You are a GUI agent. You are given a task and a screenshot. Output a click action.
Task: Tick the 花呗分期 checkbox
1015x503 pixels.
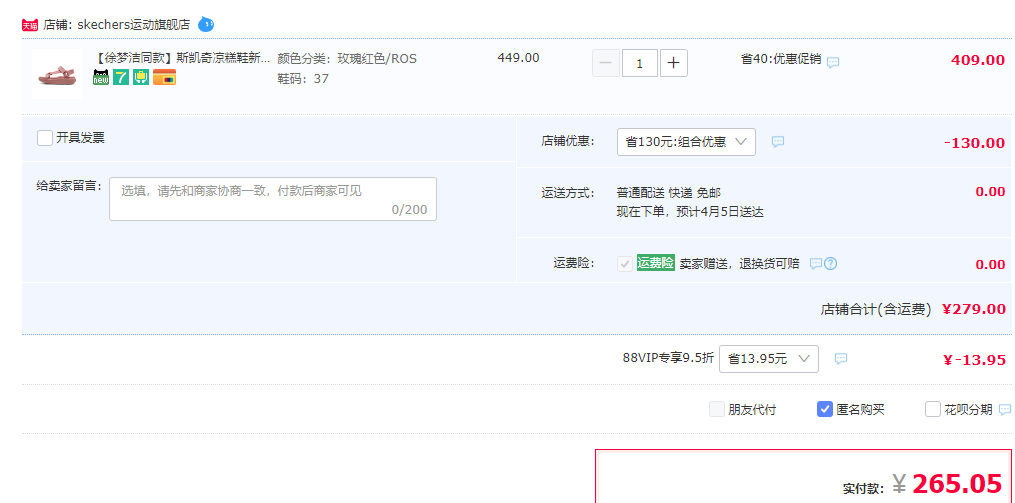click(933, 409)
